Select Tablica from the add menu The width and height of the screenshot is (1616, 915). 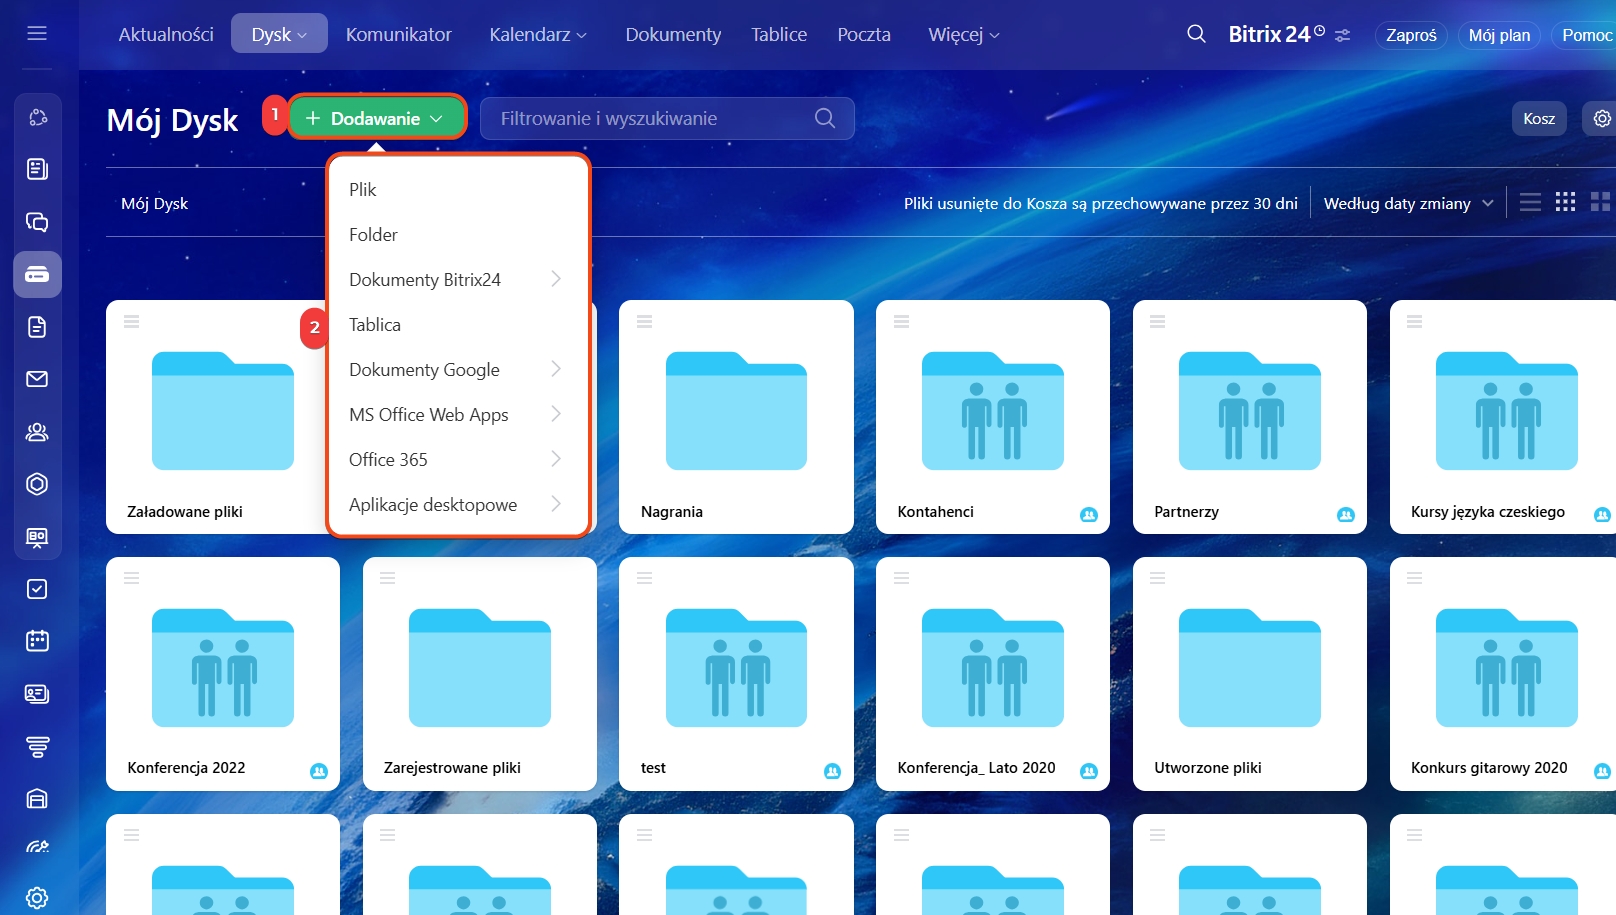(375, 325)
